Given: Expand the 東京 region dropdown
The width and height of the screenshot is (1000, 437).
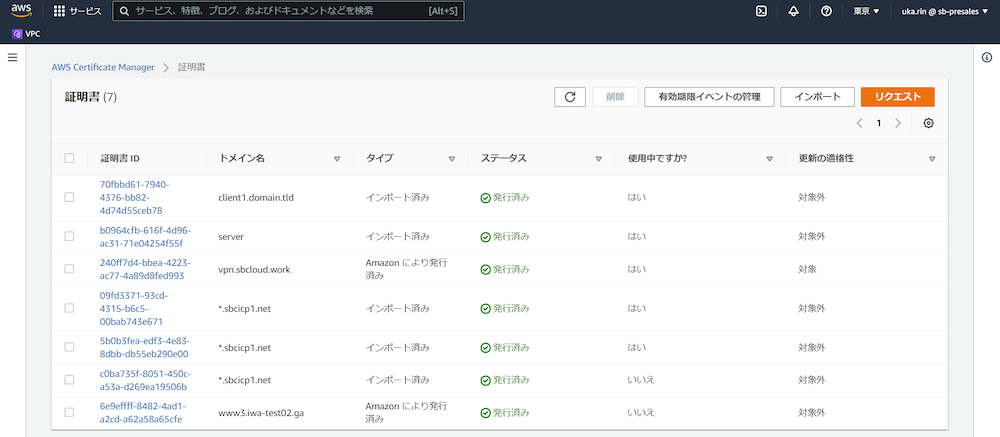Looking at the screenshot, I should point(866,11).
